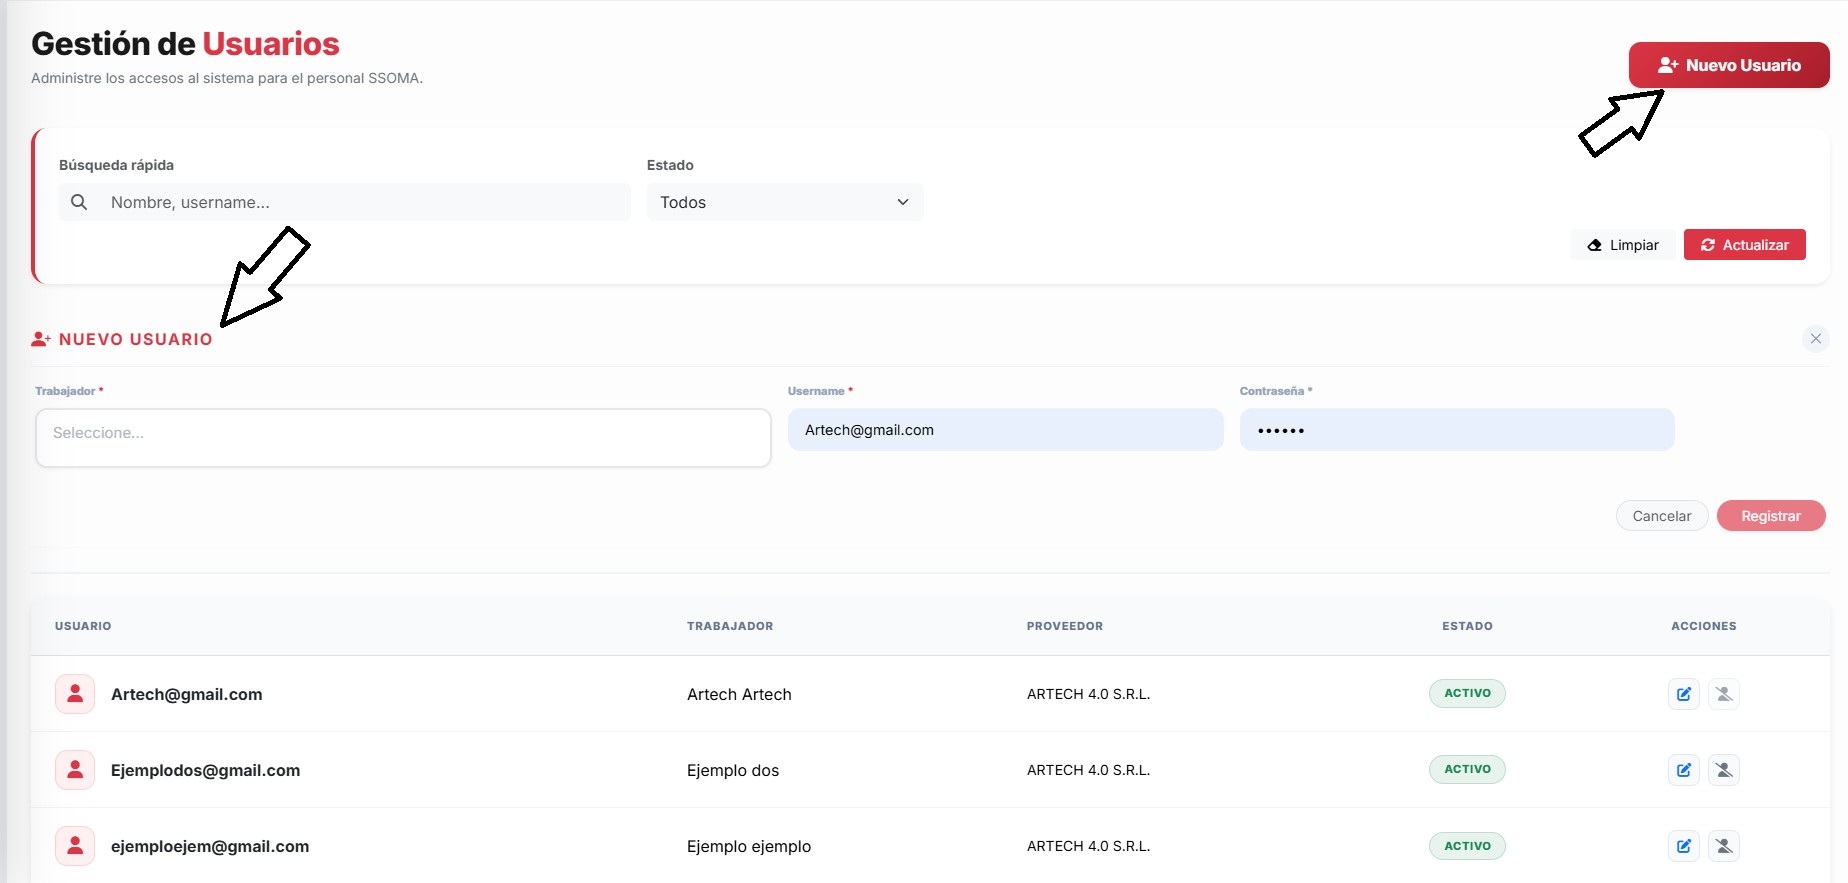Viewport: 1848px width, 883px height.
Task: Click the magnifier search icon
Action: (x=79, y=202)
